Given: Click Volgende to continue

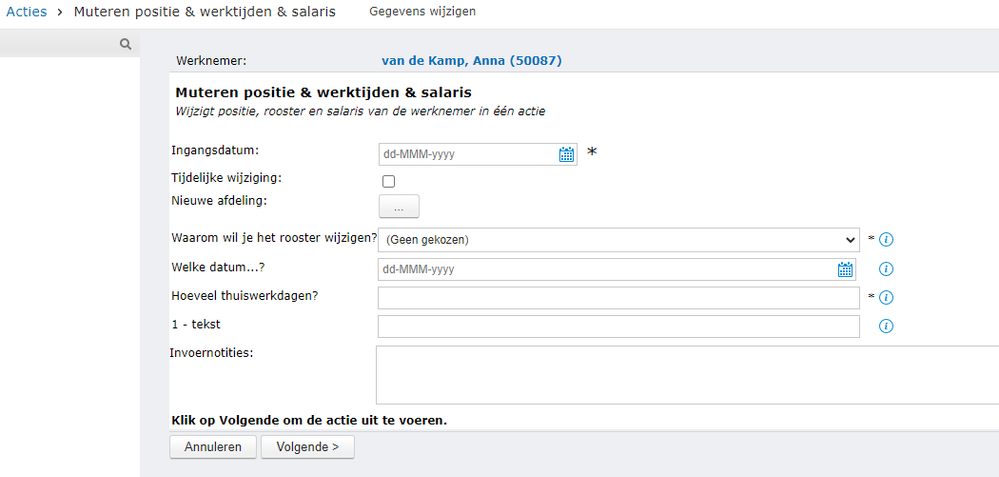Looking at the screenshot, I should 307,447.
